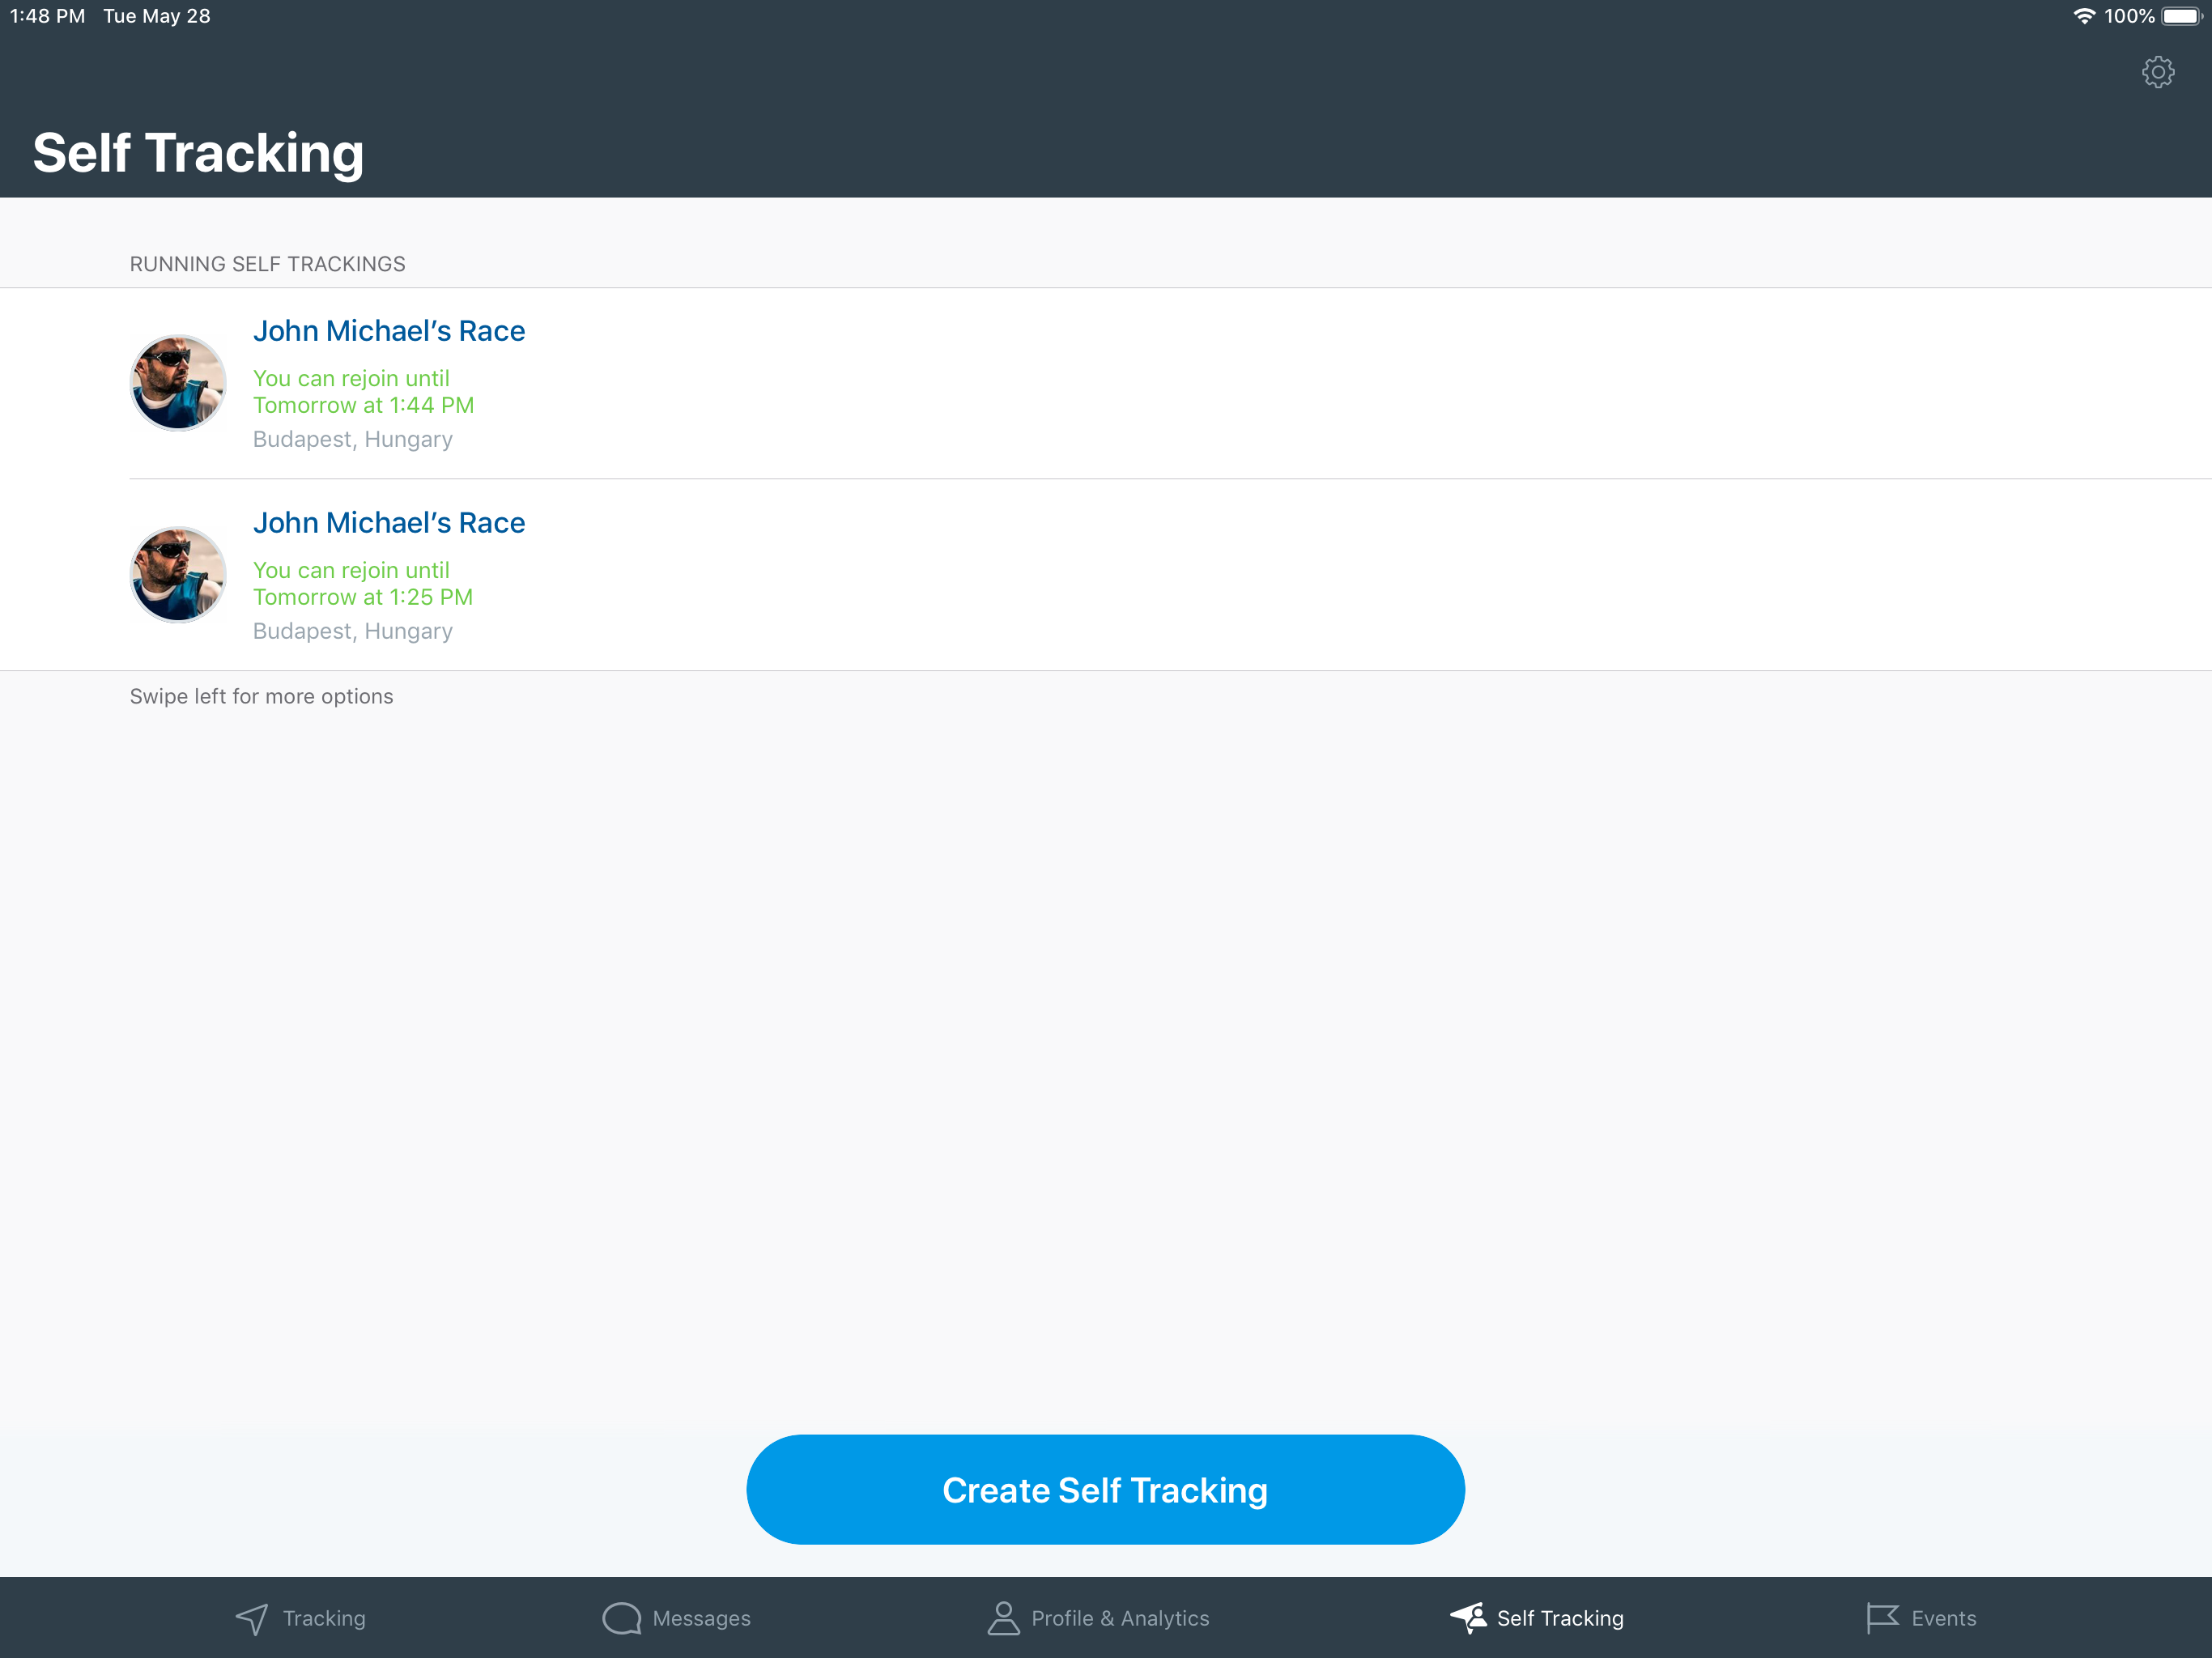Tap the Profile & Analytics person icon
The image size is (2212, 1658).
1003,1617
